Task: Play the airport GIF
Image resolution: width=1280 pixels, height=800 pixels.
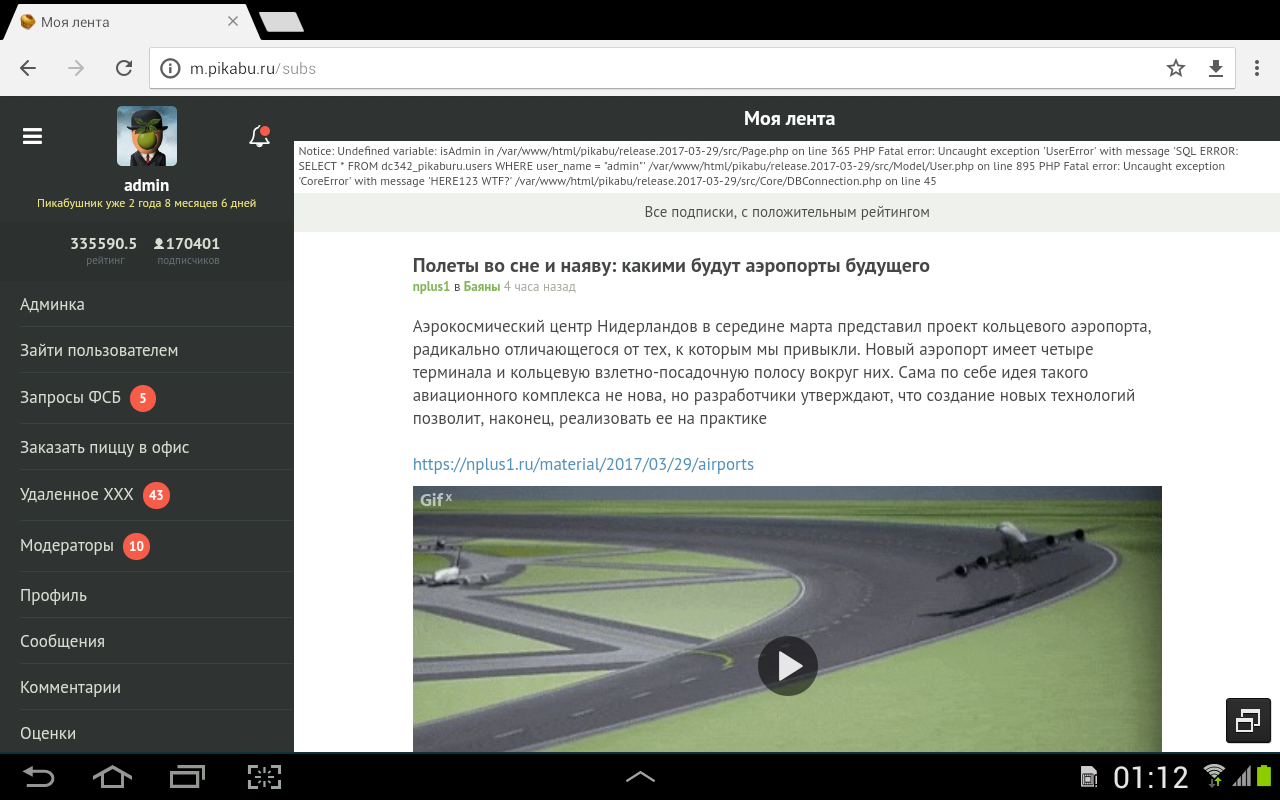Action: point(787,666)
